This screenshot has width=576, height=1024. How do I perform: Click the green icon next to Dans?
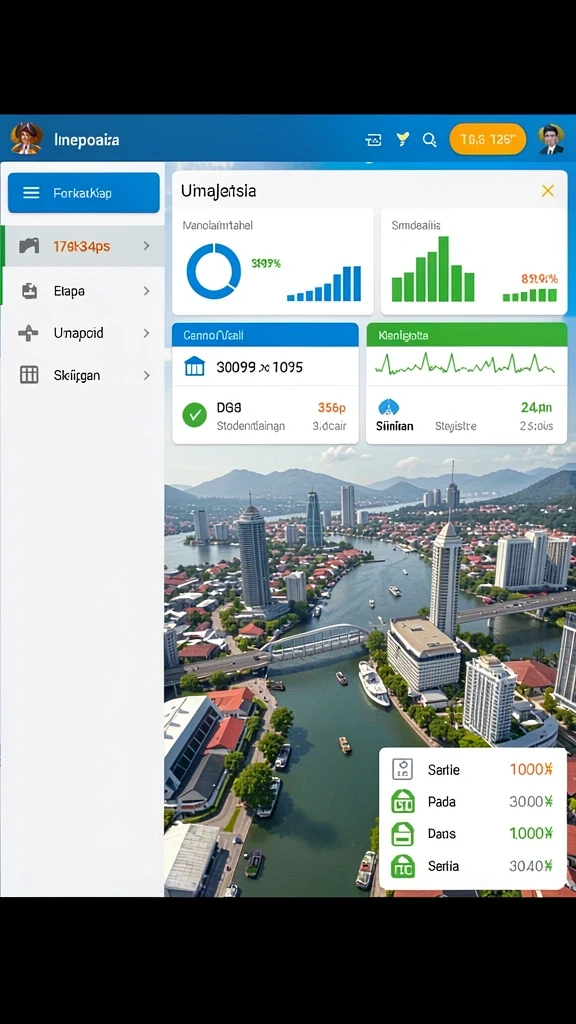point(402,833)
